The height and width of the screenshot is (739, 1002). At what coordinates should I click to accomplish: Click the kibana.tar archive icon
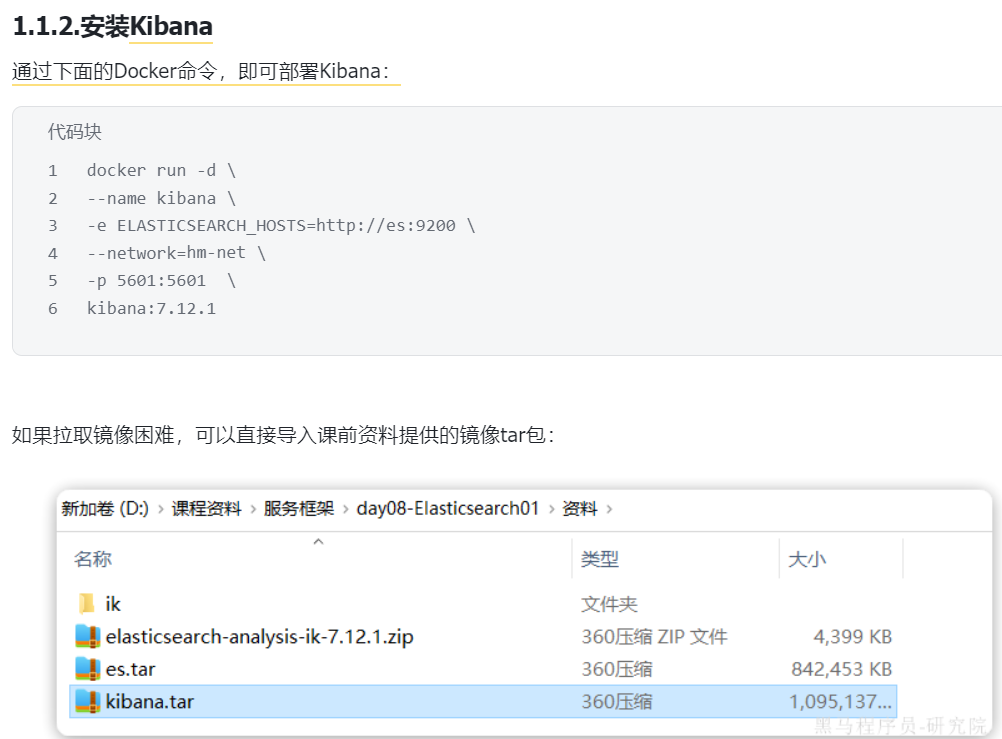coord(88,701)
